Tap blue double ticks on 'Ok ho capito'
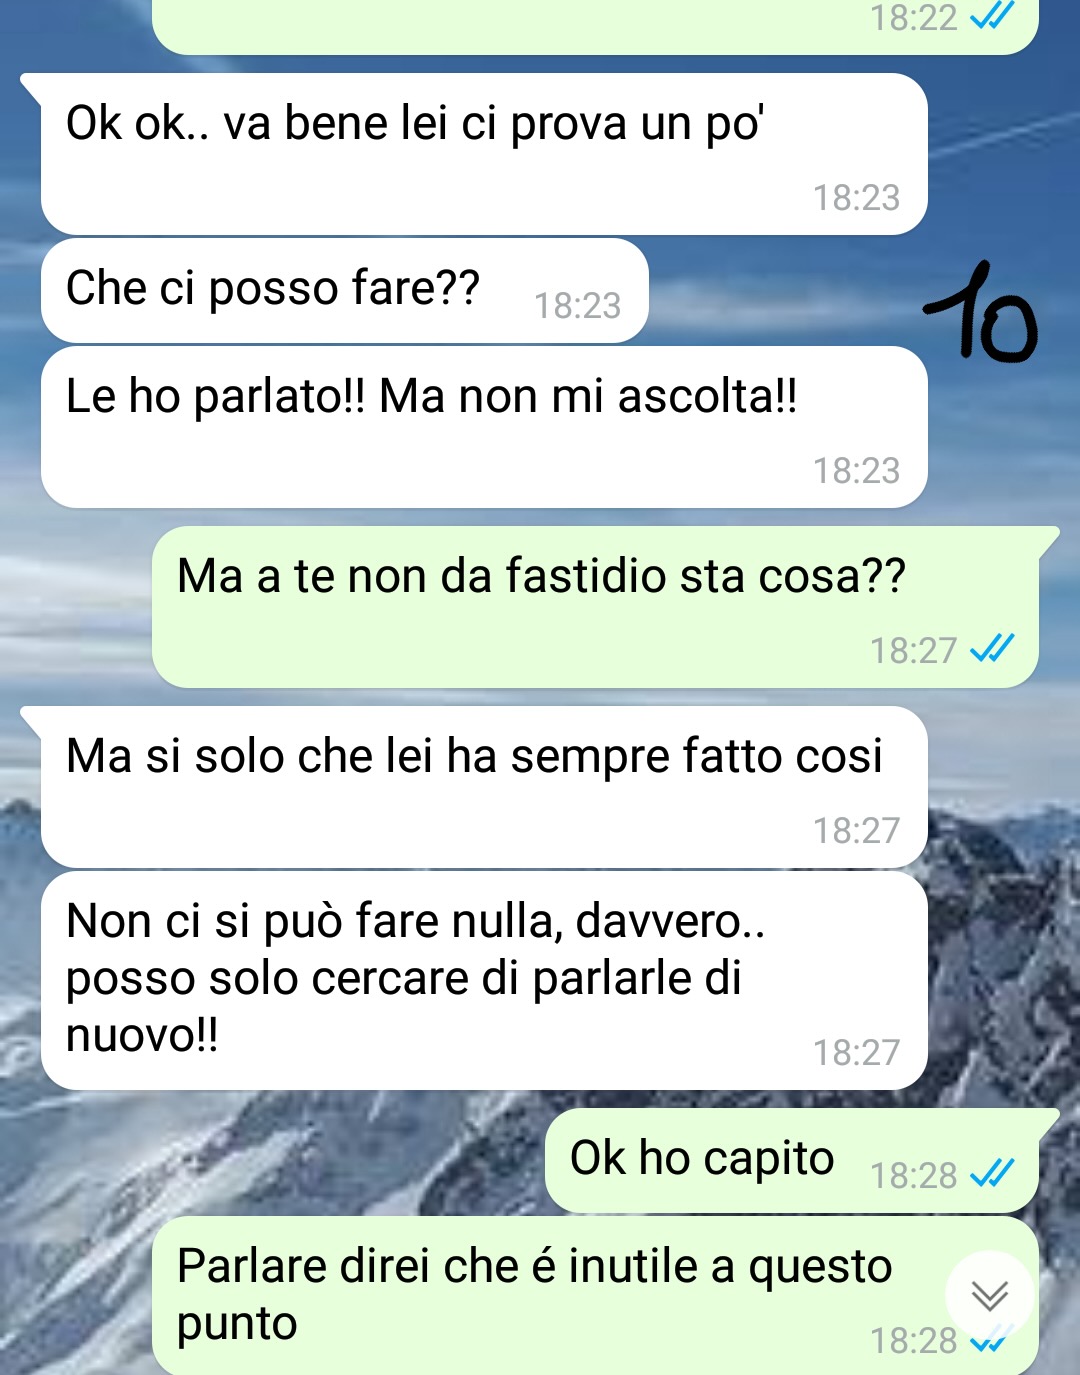The width and height of the screenshot is (1080, 1375). click(x=992, y=1173)
